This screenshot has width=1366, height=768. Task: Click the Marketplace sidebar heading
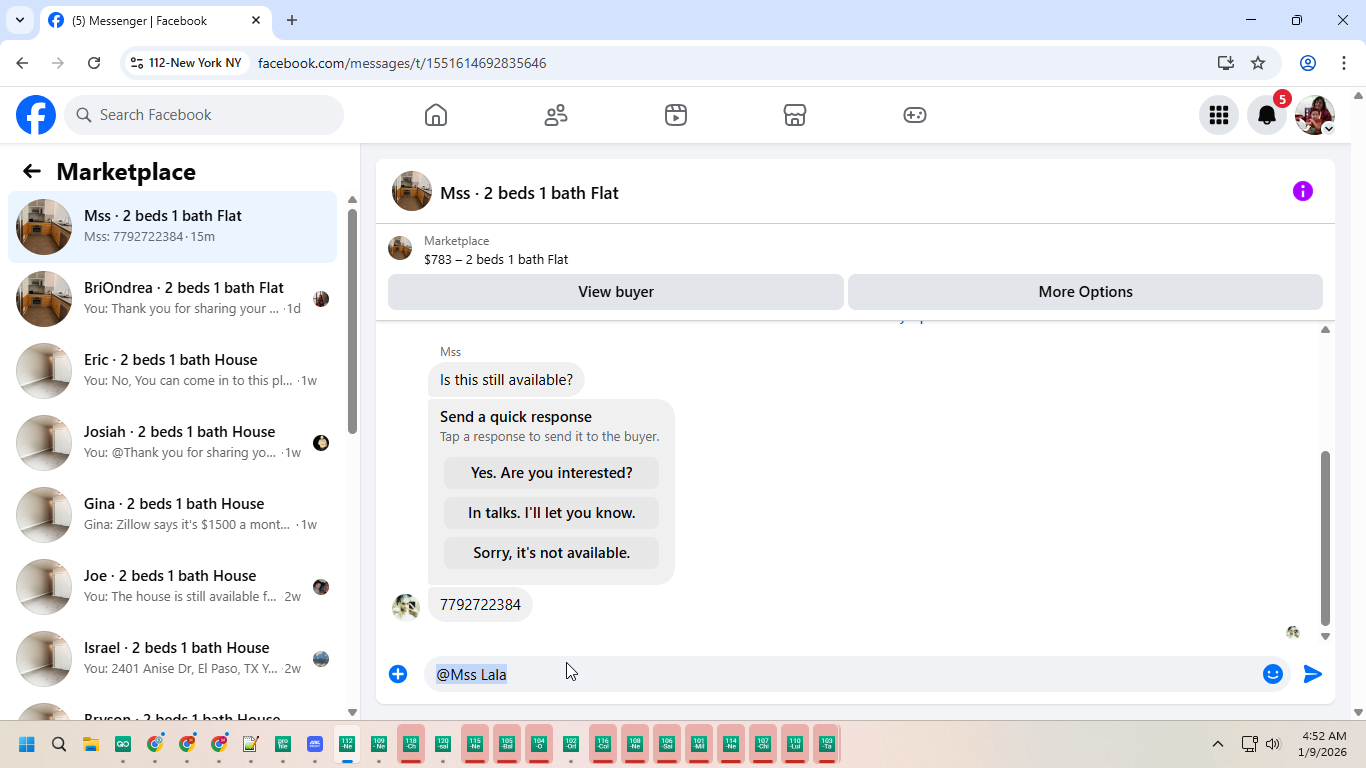click(x=126, y=172)
